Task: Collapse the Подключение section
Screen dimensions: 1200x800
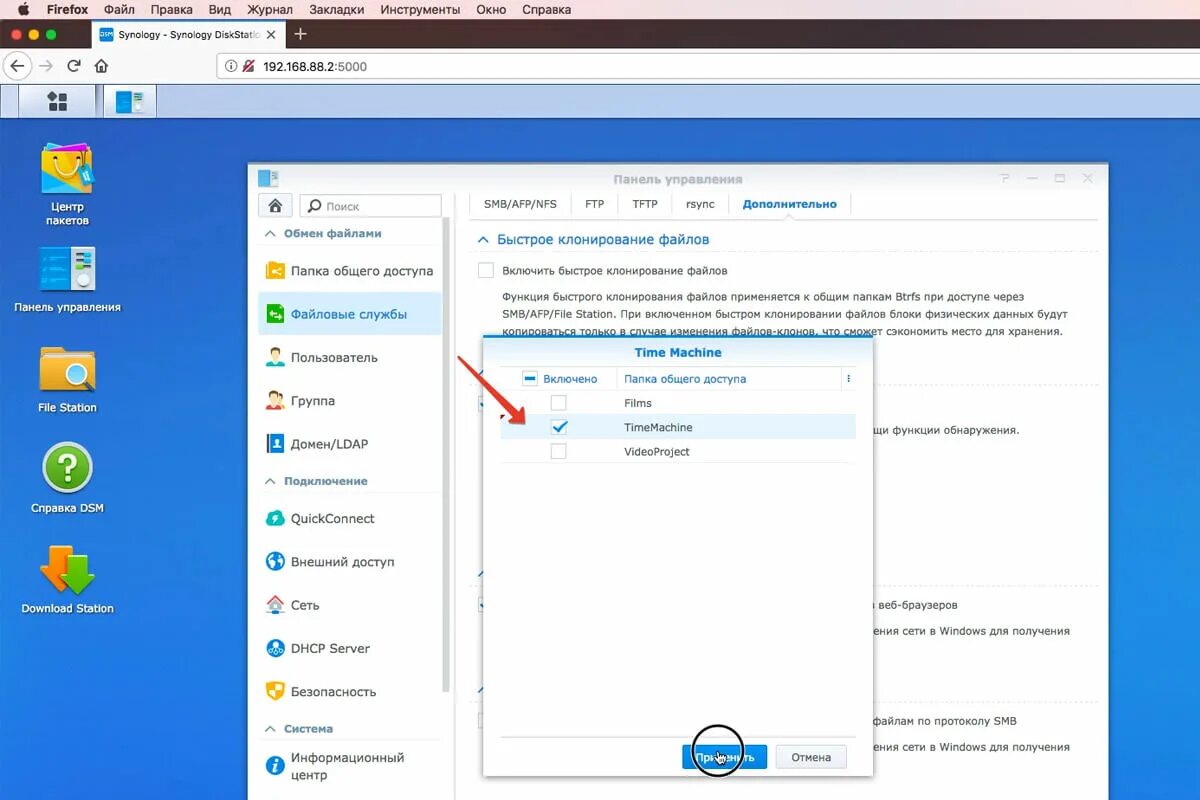Action: click(269, 481)
